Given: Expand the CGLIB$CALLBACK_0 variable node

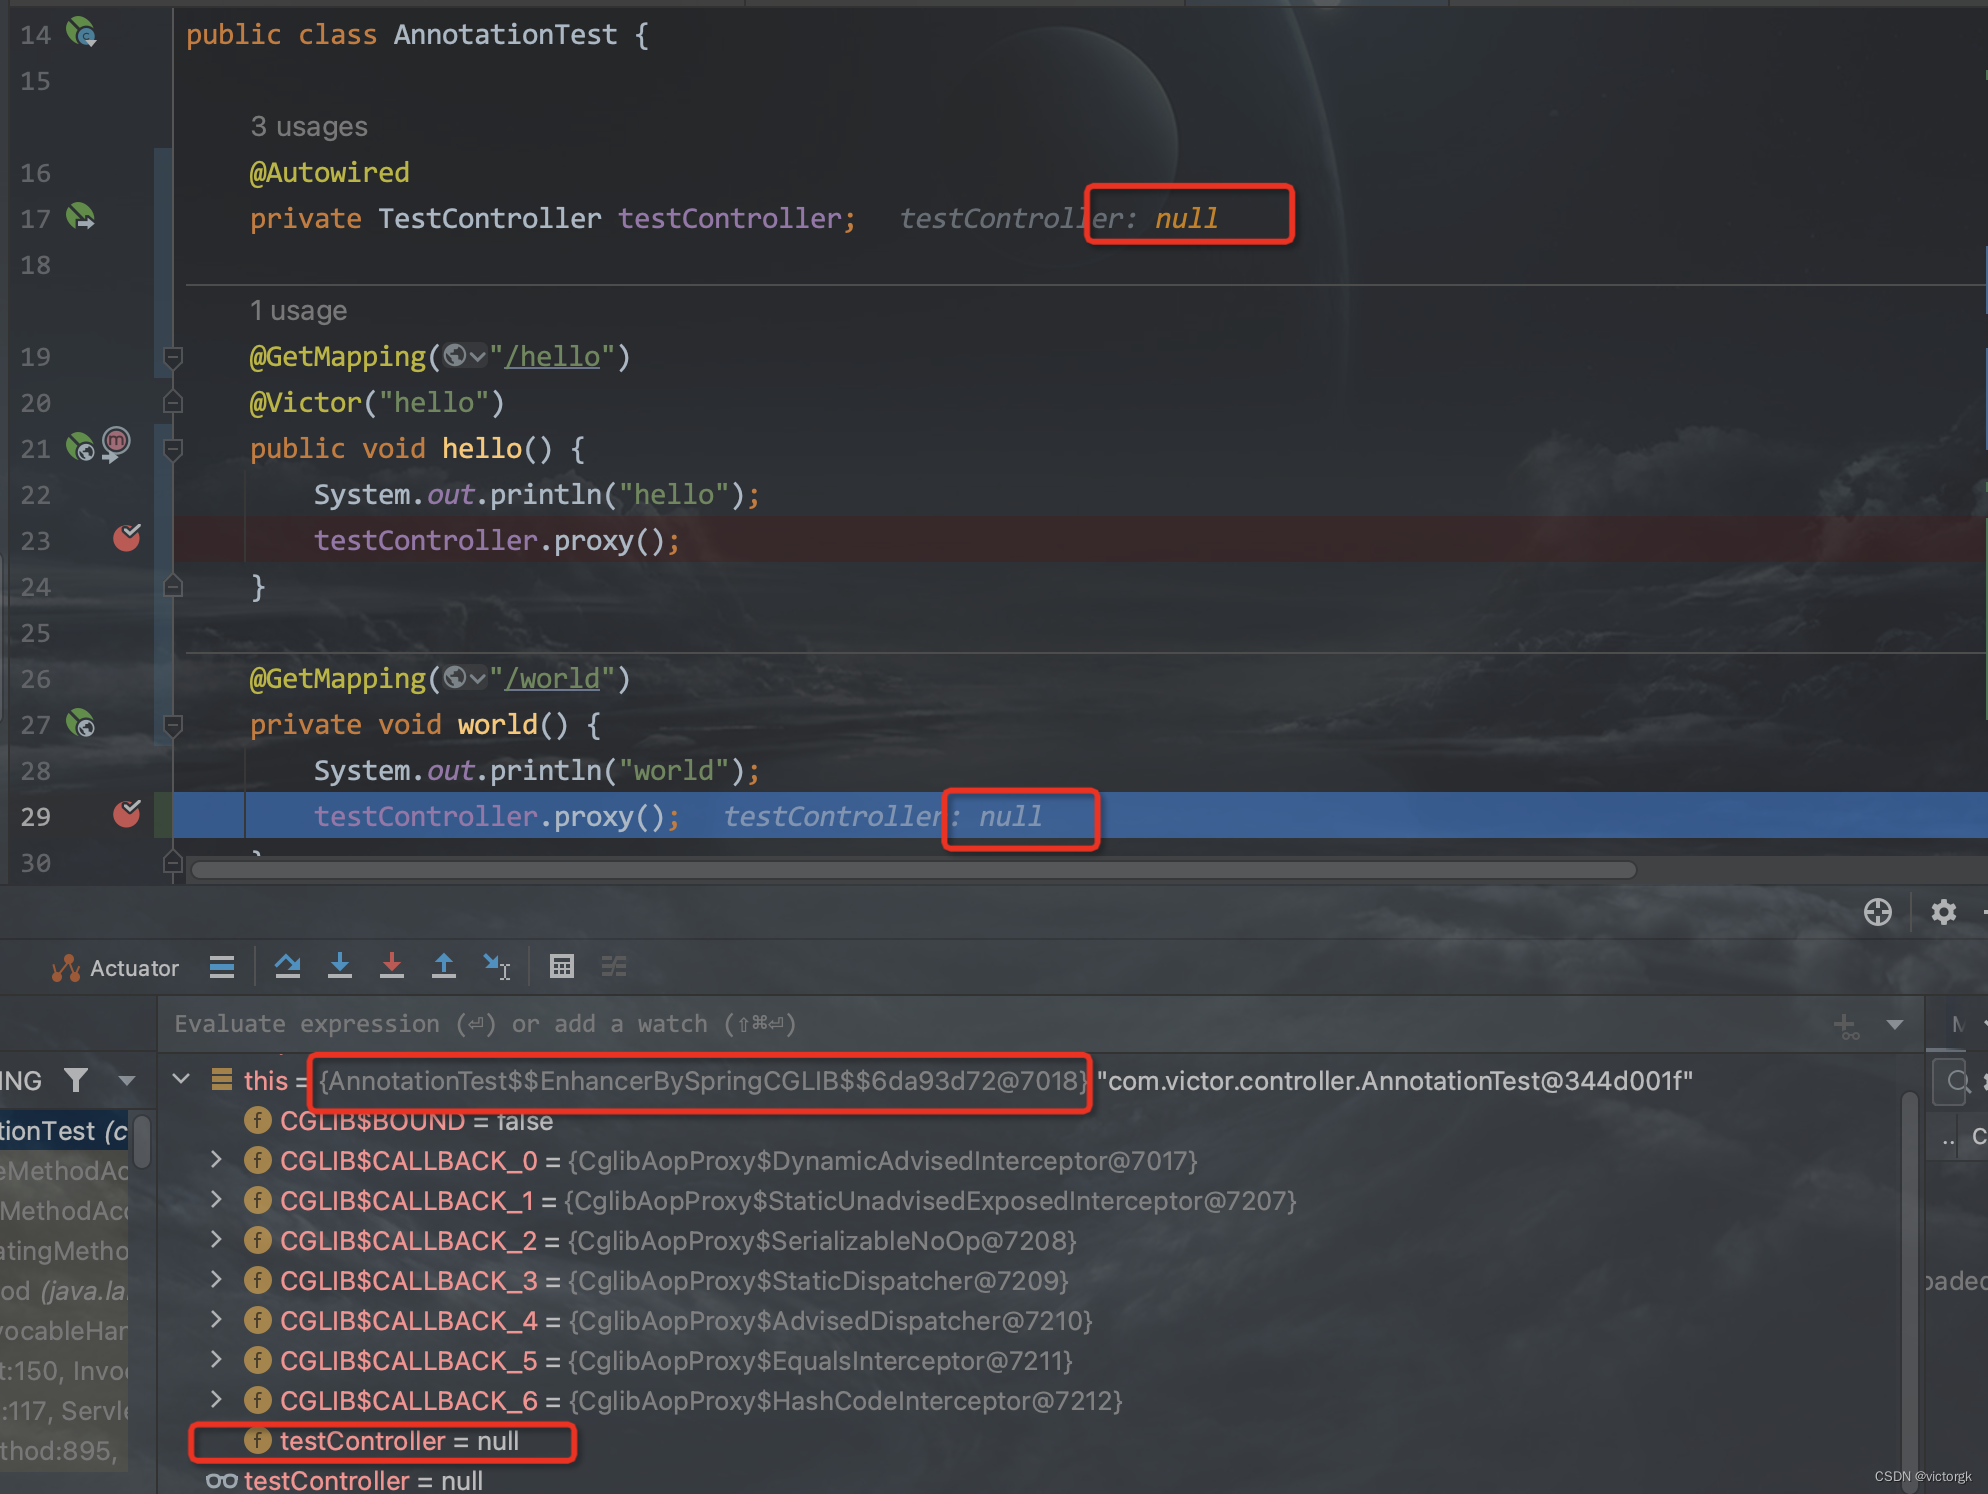Looking at the screenshot, I should (216, 1160).
